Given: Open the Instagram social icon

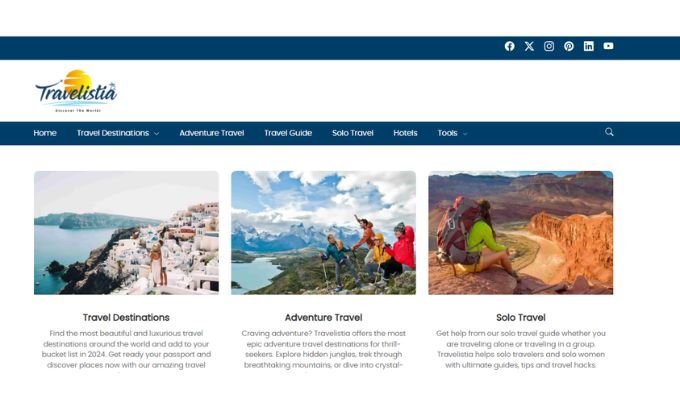Looking at the screenshot, I should point(549,46).
